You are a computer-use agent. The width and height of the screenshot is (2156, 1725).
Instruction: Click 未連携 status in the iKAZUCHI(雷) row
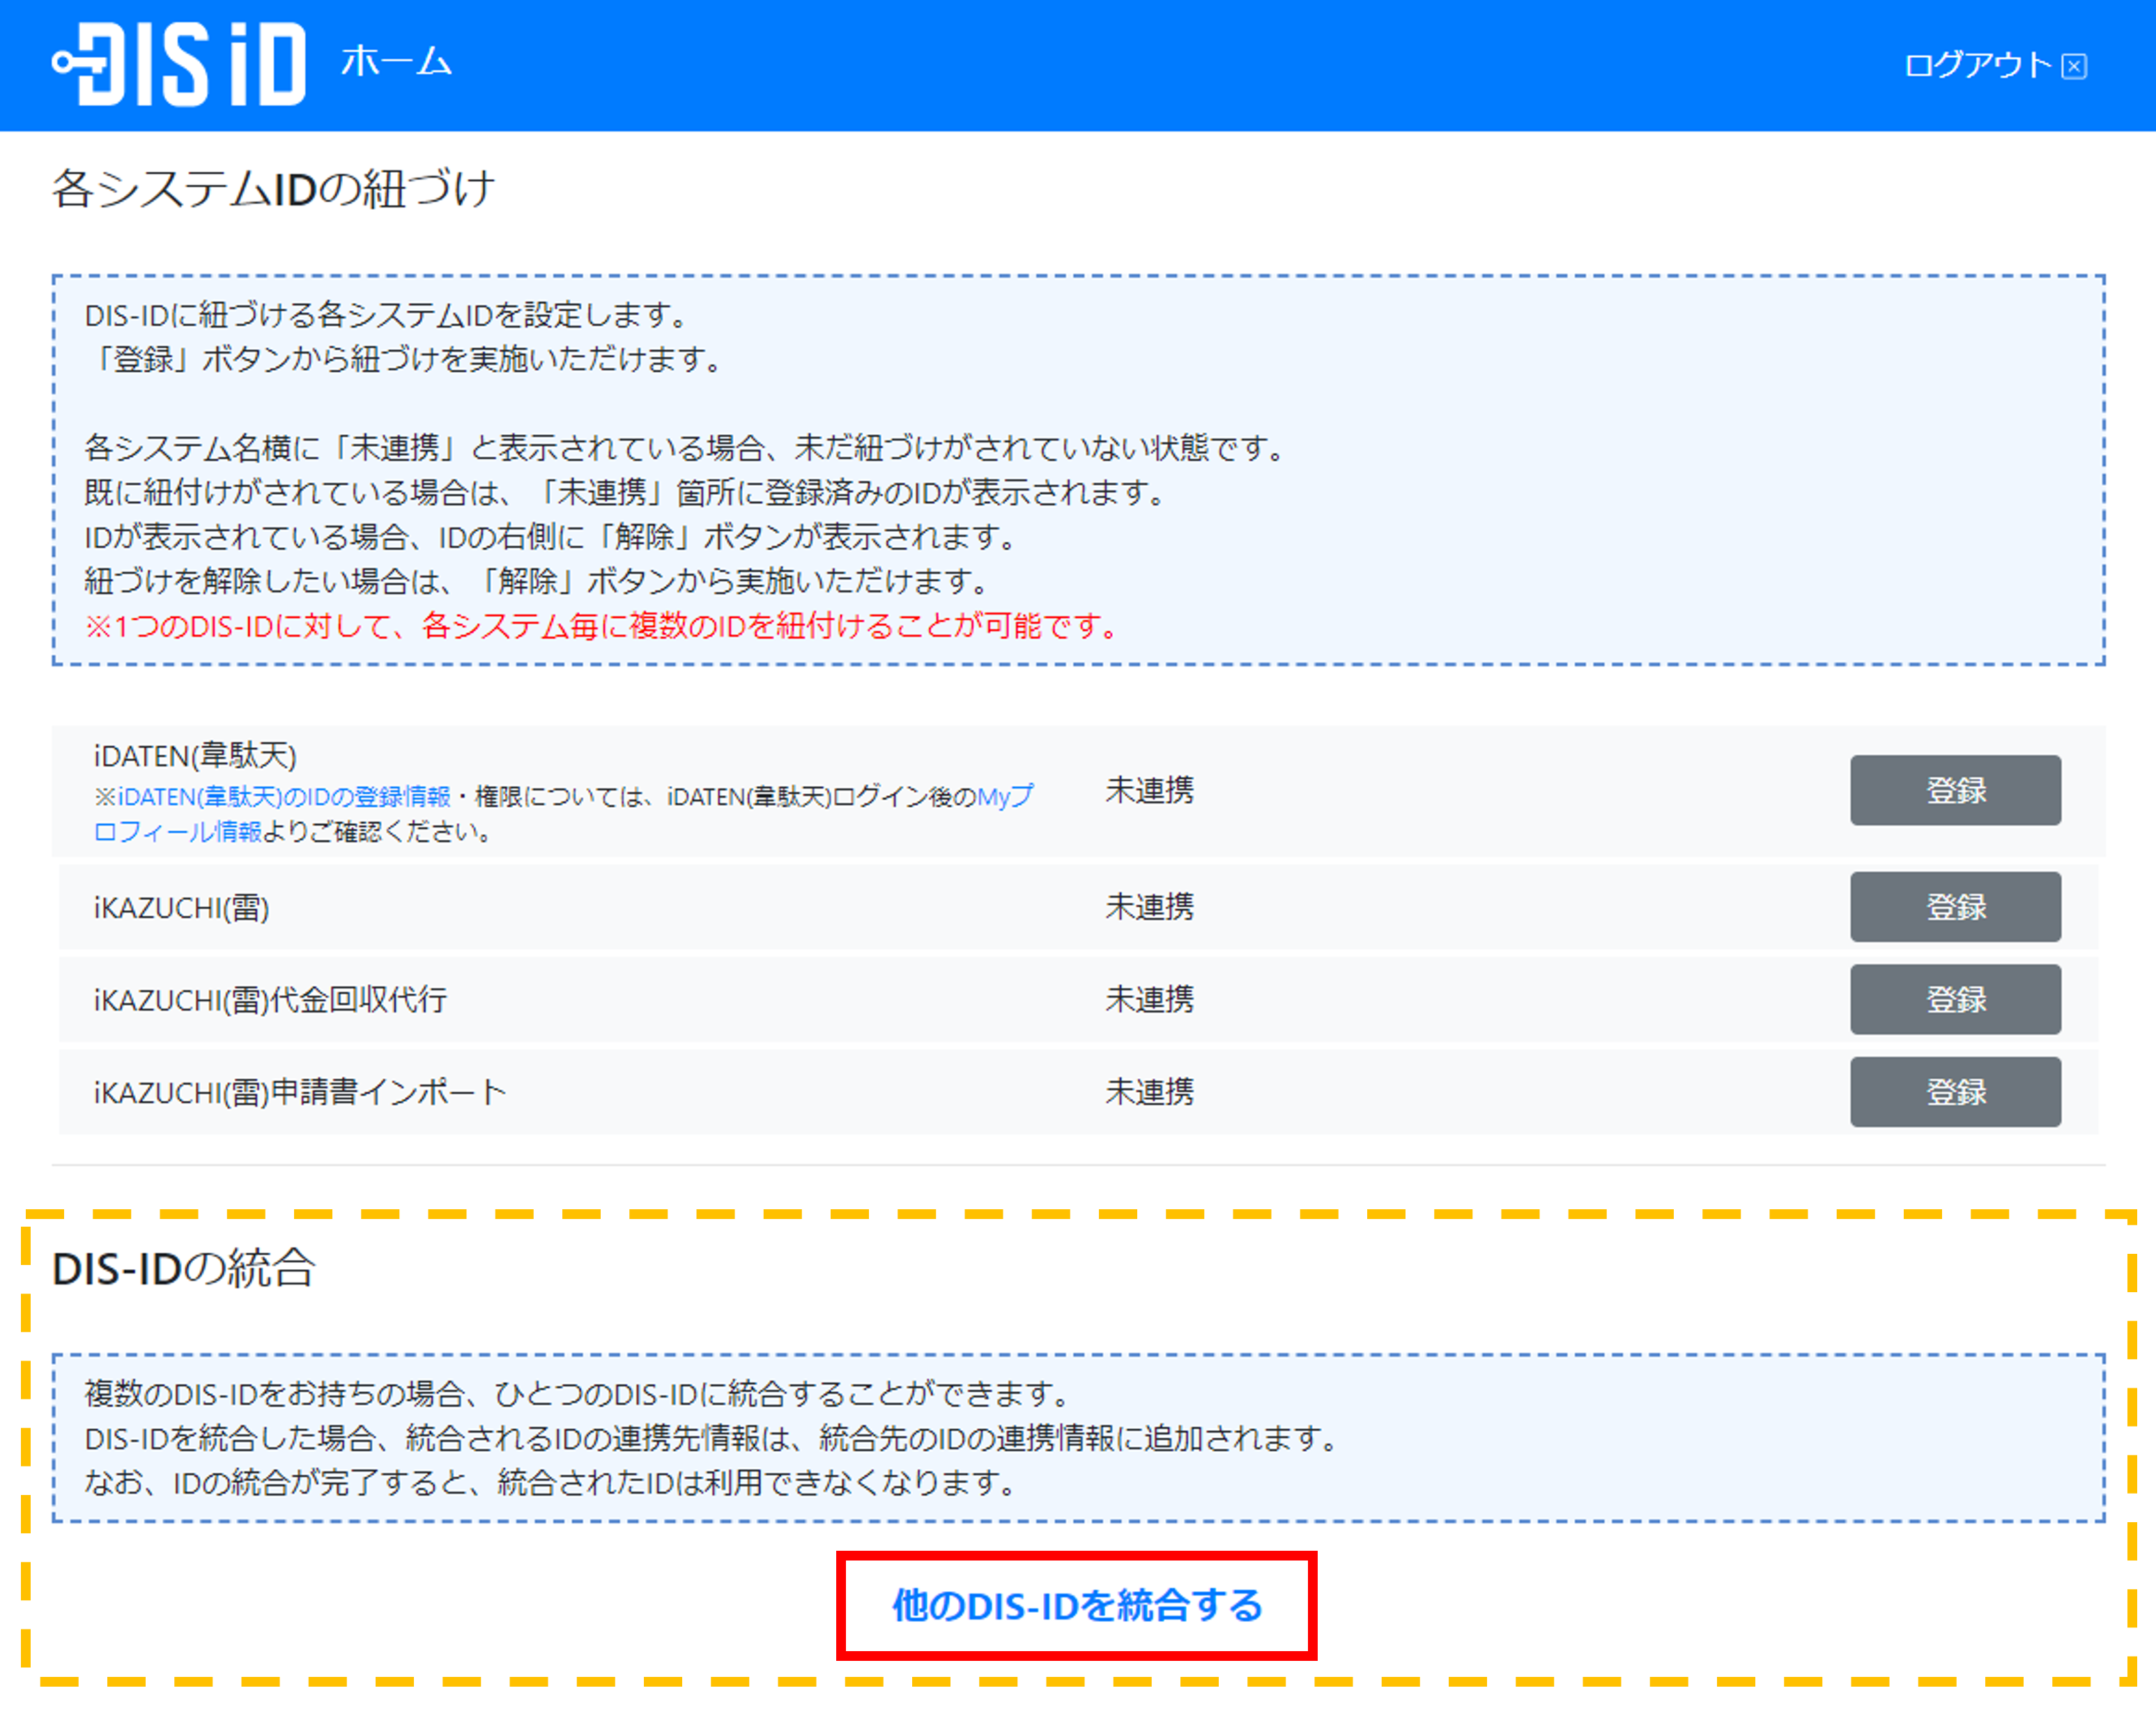pos(1149,906)
